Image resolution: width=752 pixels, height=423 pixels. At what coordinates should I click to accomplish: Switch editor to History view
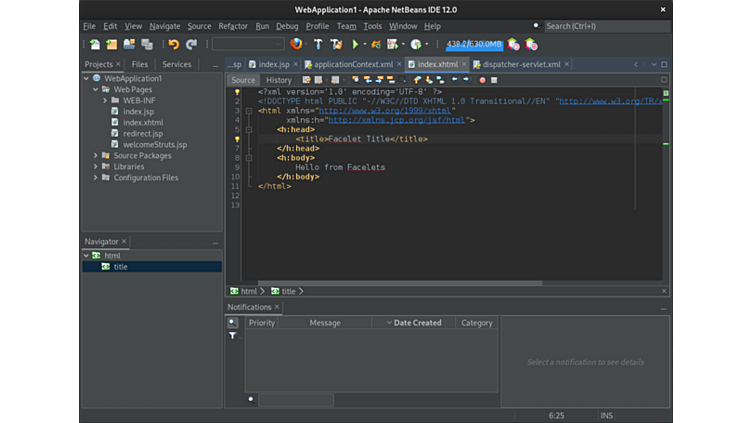[279, 80]
